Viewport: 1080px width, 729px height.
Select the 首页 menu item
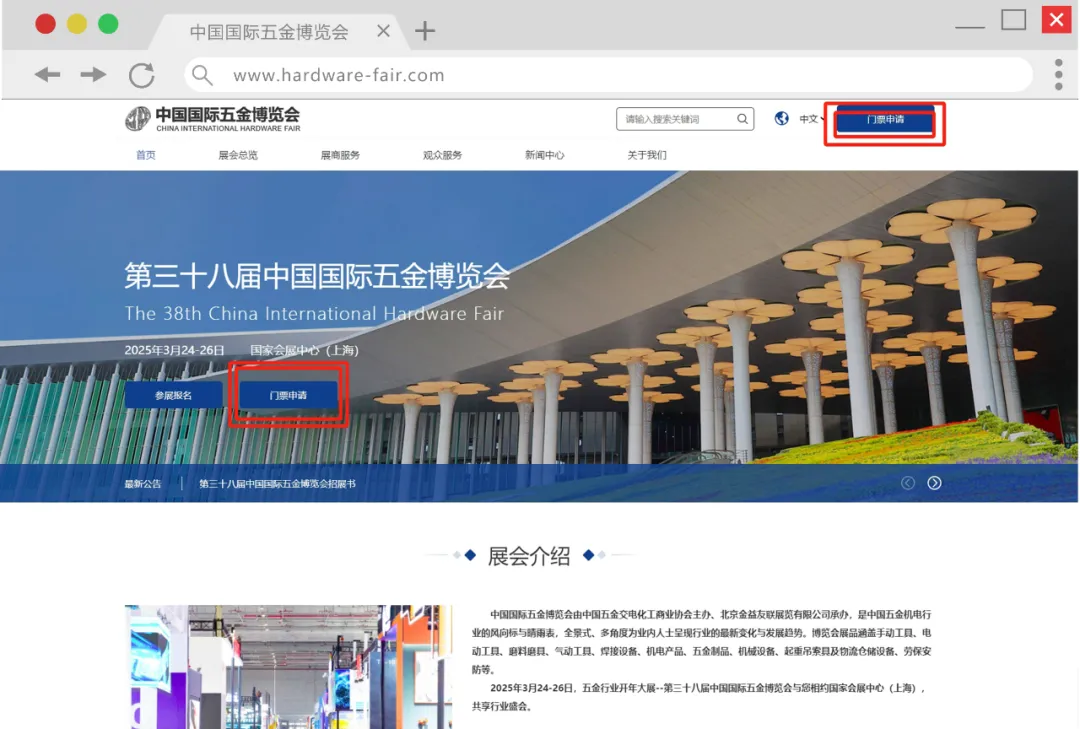tap(145, 155)
